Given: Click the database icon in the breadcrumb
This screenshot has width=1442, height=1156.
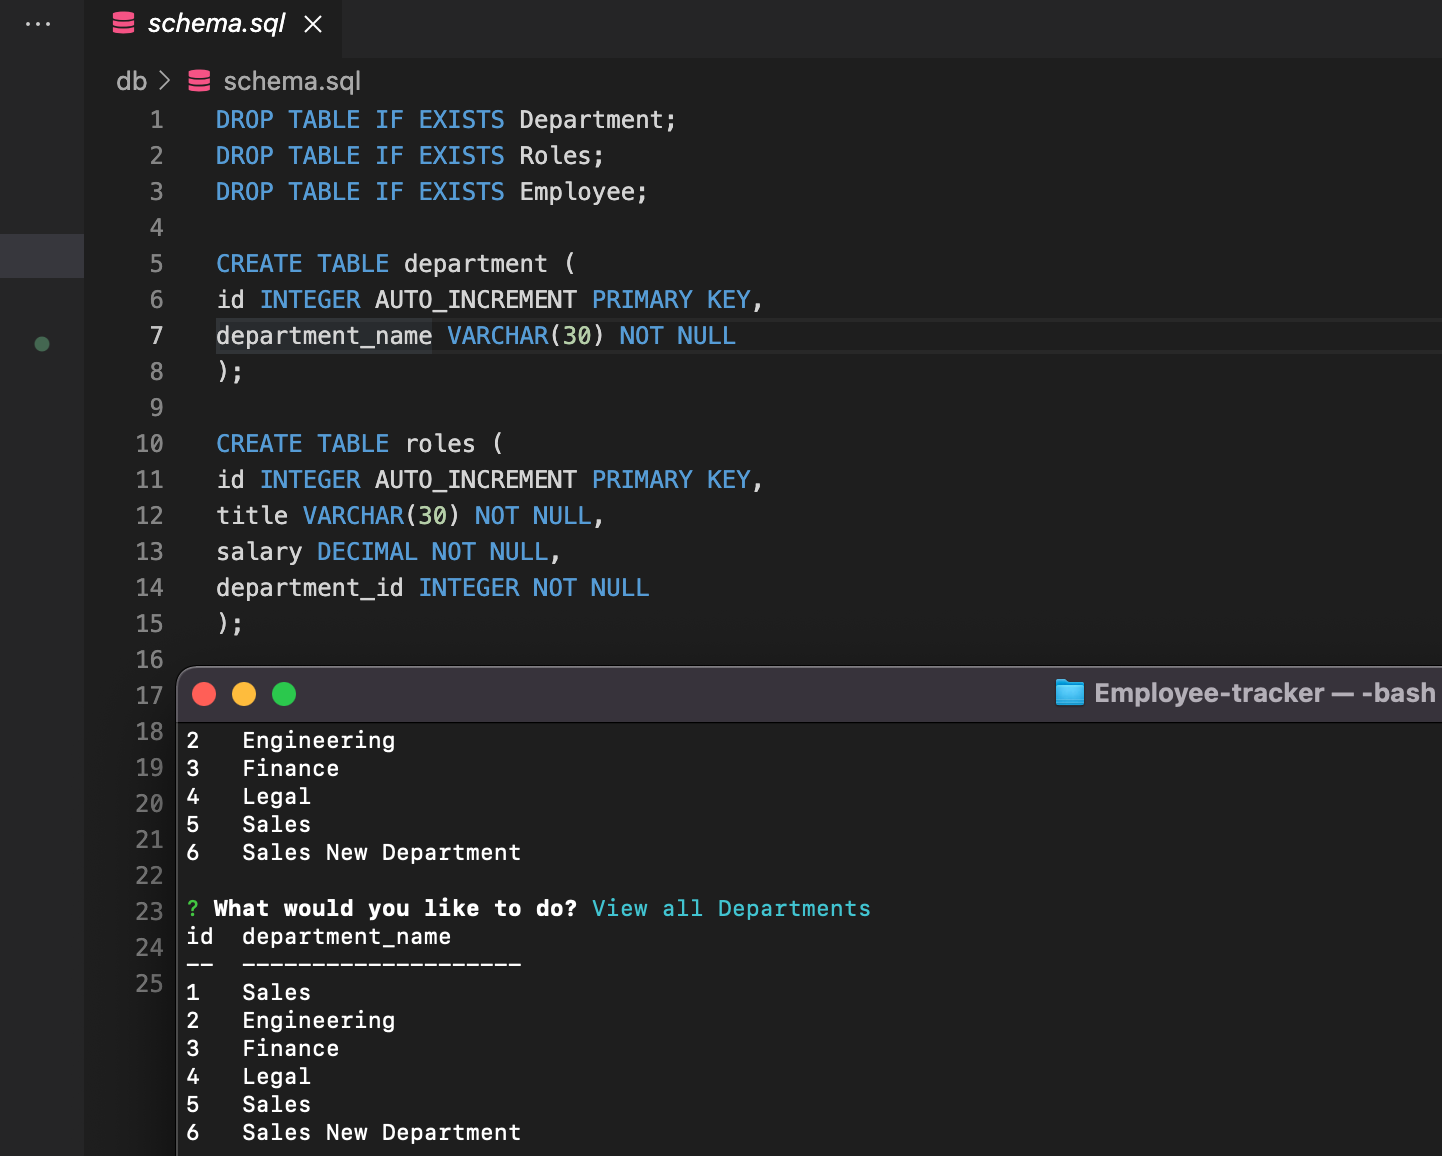Looking at the screenshot, I should point(200,81).
